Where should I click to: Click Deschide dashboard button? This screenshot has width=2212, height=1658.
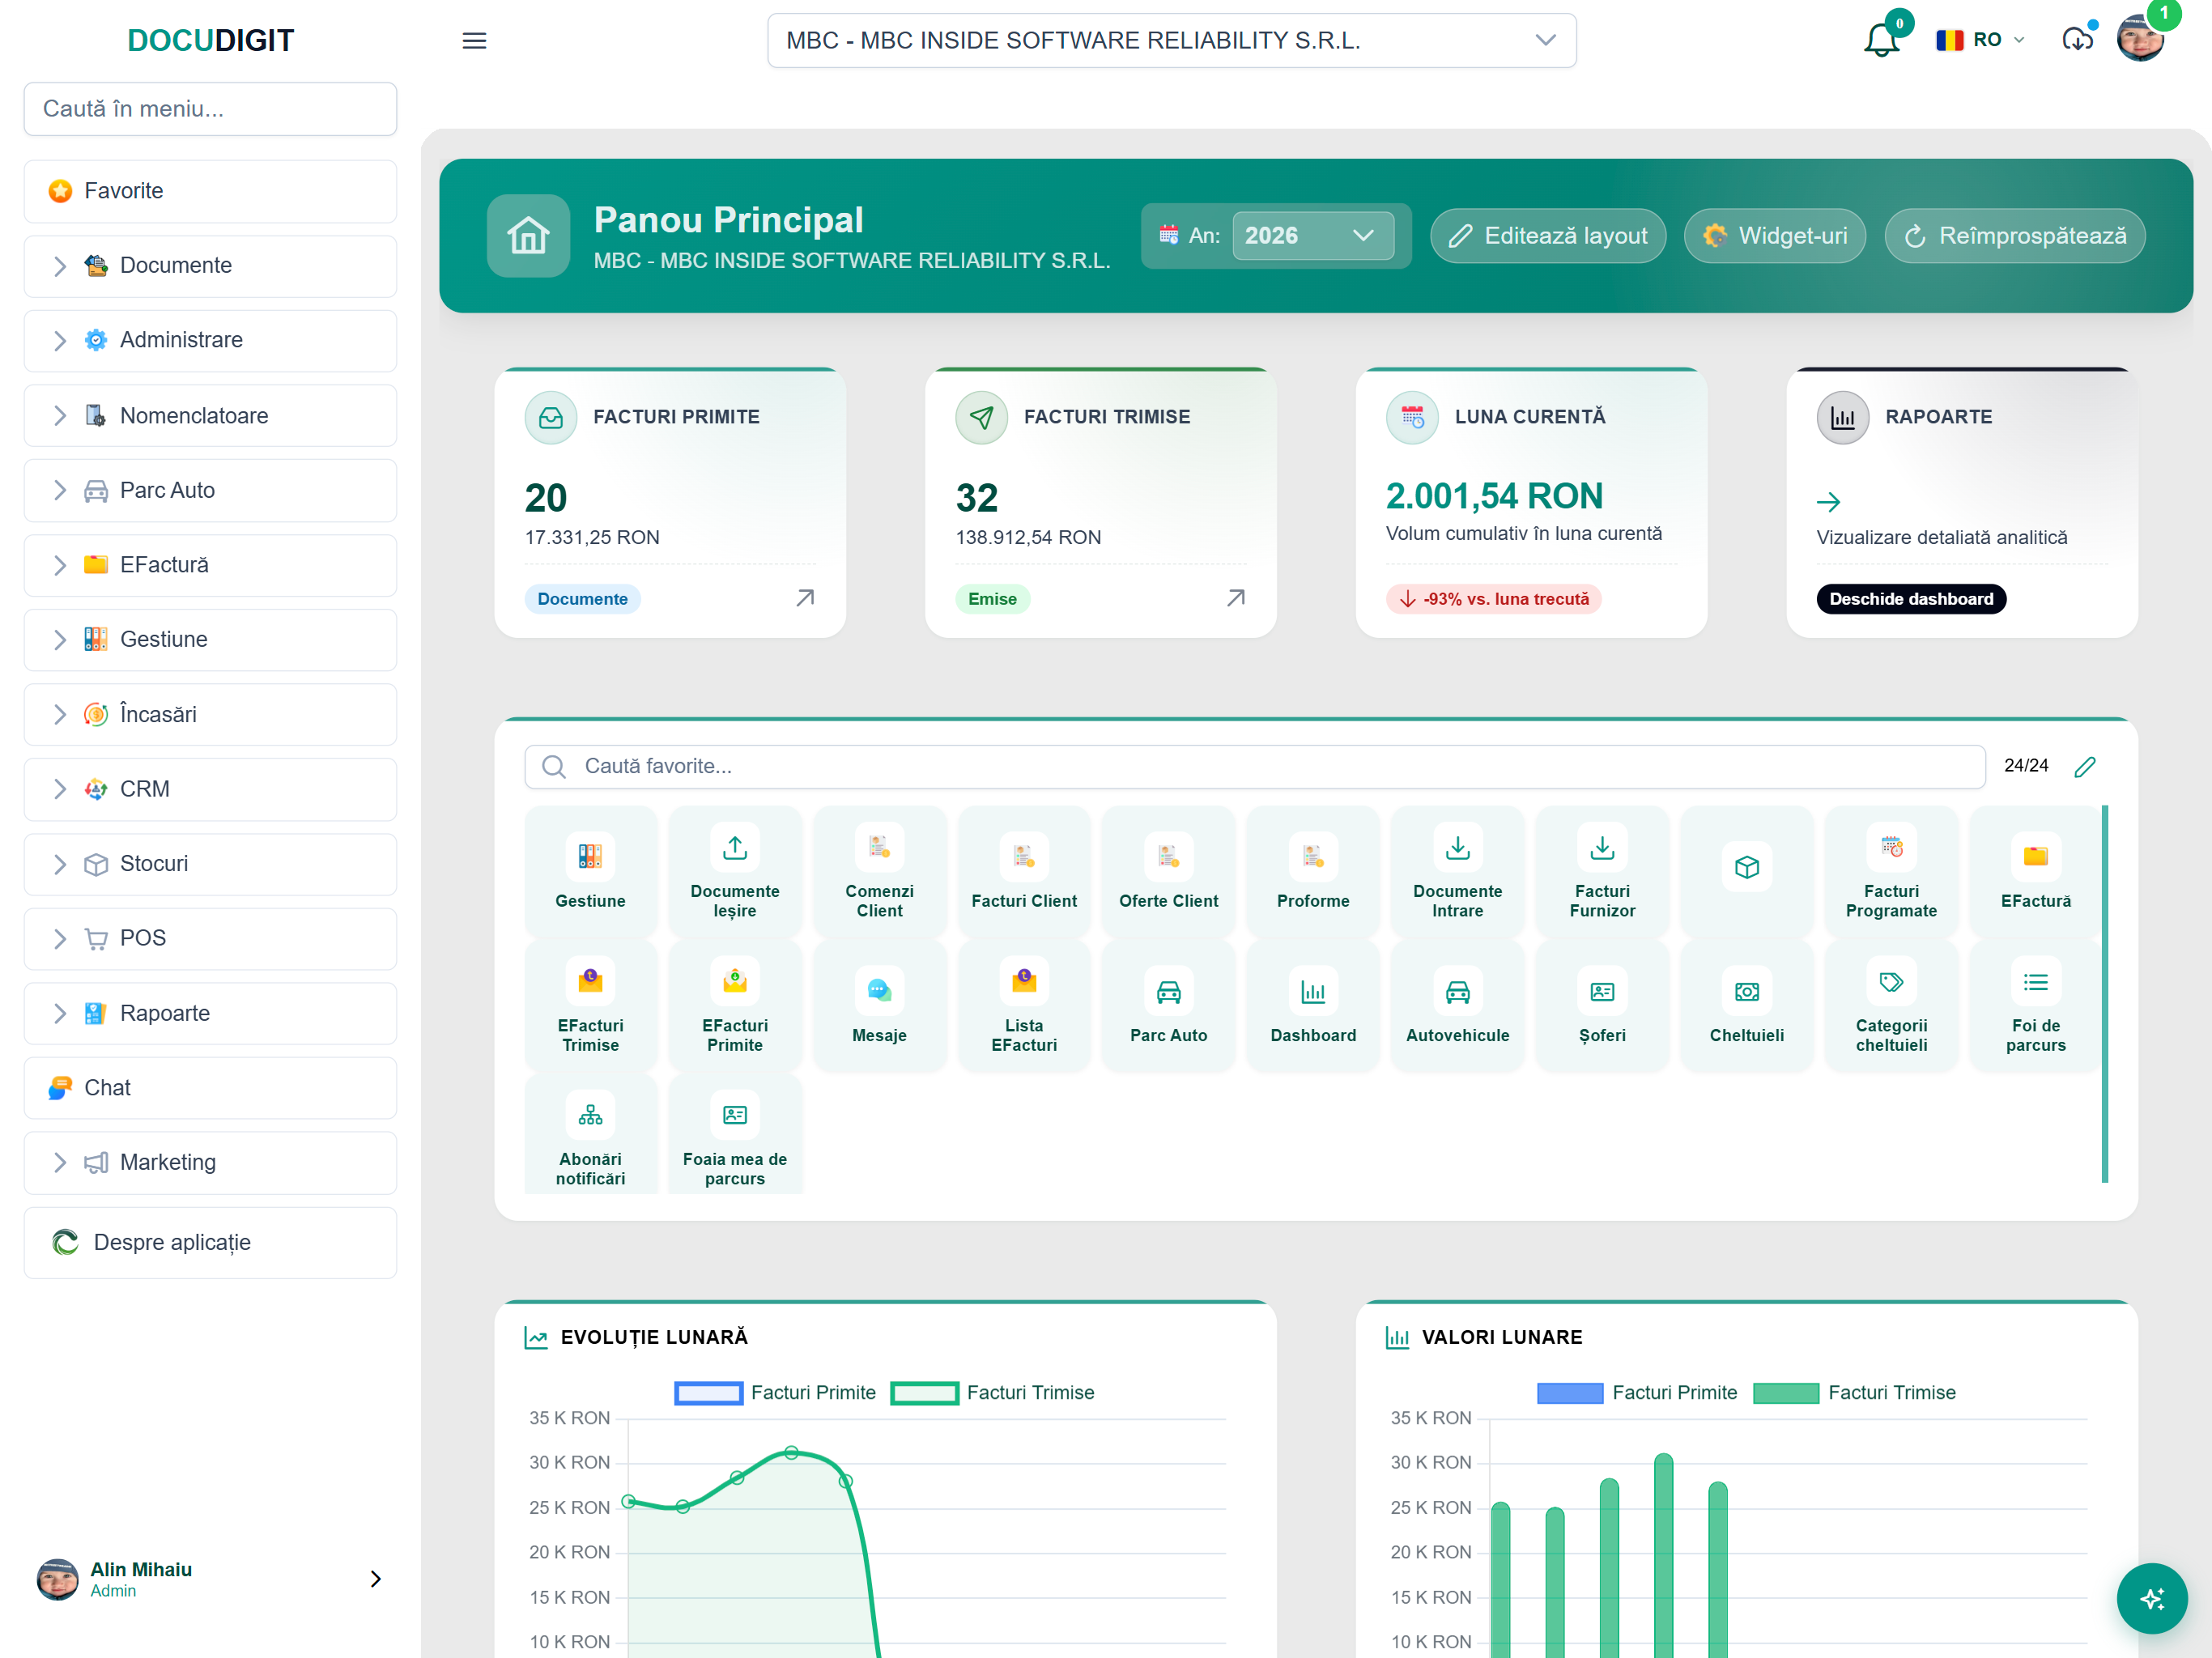(1910, 599)
